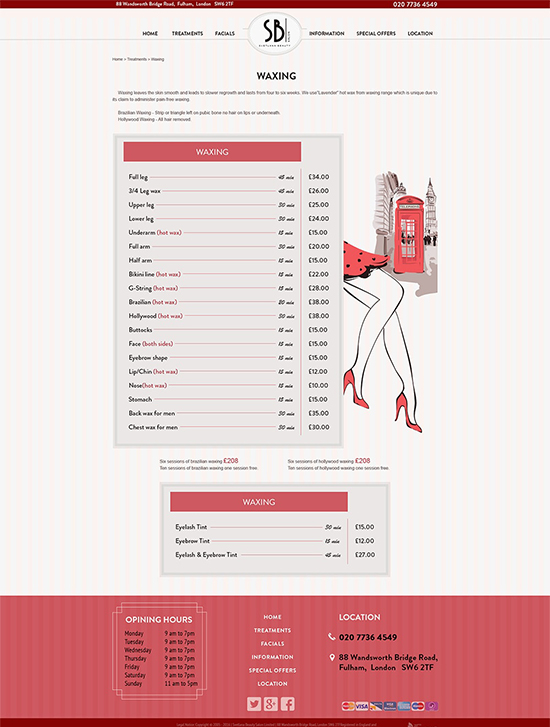Open the Twitter social icon in footer
550x727 pixels.
click(254, 704)
